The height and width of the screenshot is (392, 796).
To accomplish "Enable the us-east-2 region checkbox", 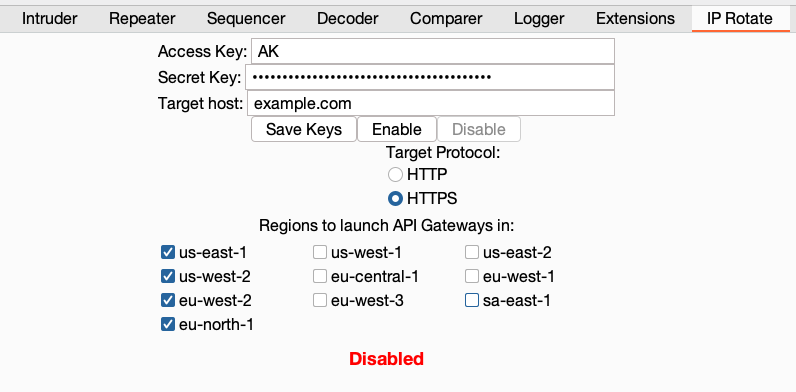I will [x=472, y=252].
